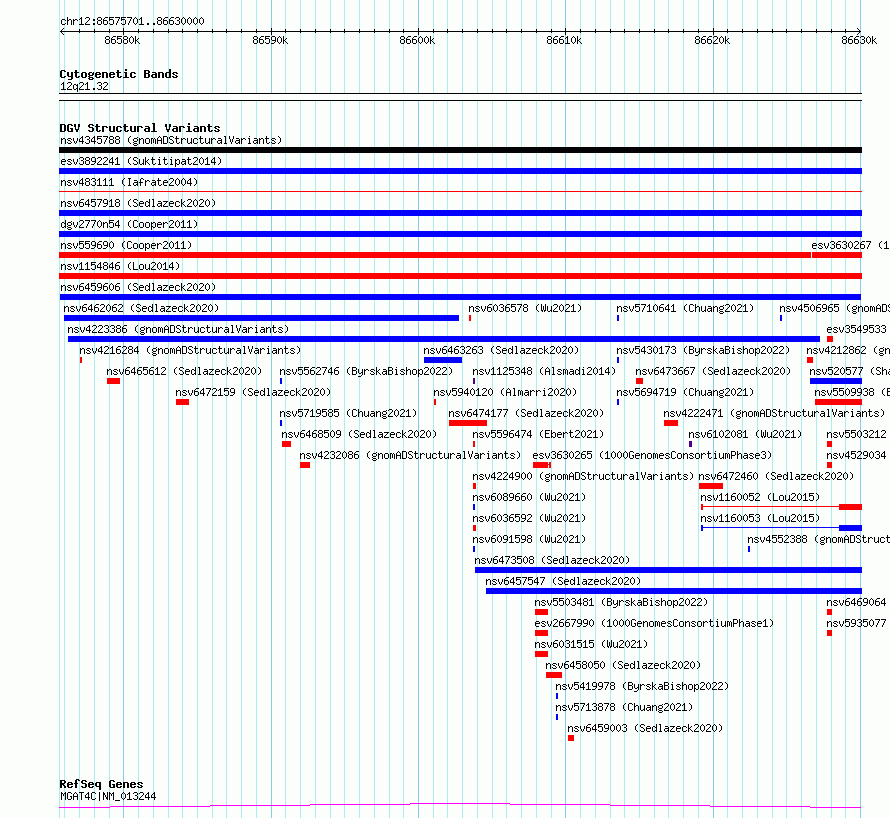Click the blue bar under nsv6462062

tap(261, 318)
